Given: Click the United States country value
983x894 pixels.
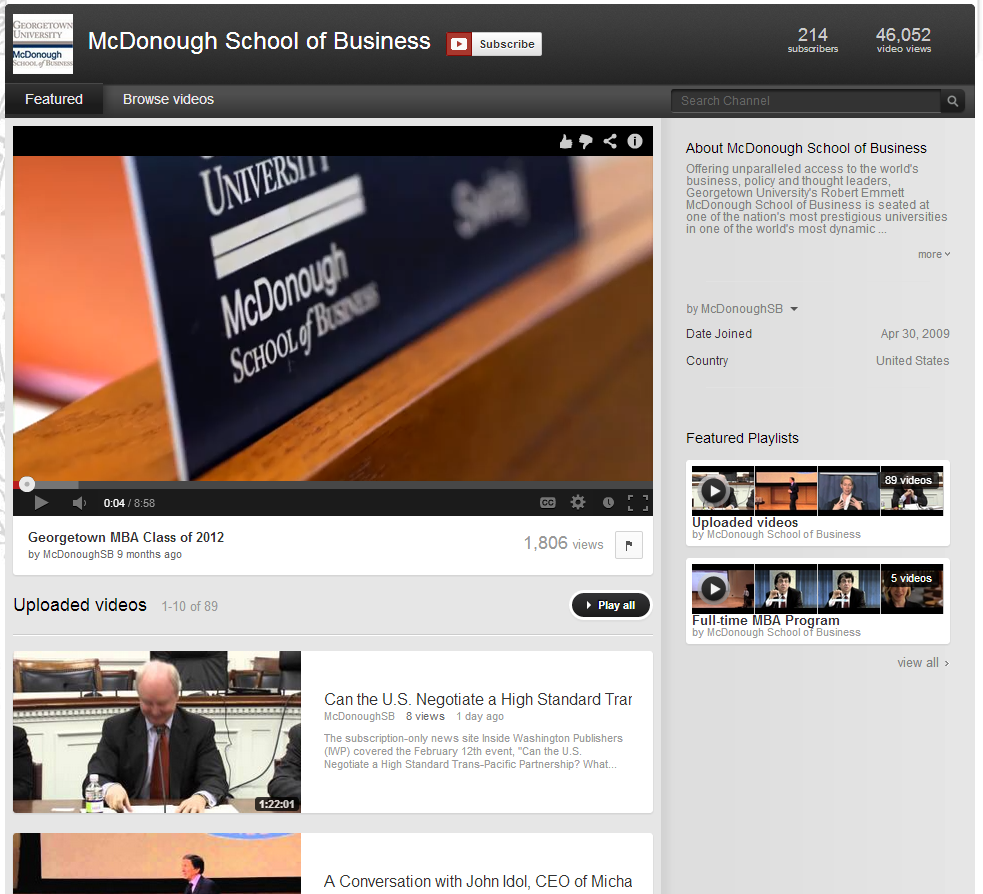Looking at the screenshot, I should pos(913,361).
